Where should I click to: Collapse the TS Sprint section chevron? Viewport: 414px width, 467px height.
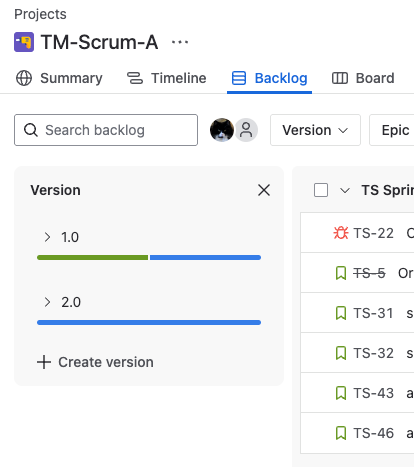[x=345, y=190]
